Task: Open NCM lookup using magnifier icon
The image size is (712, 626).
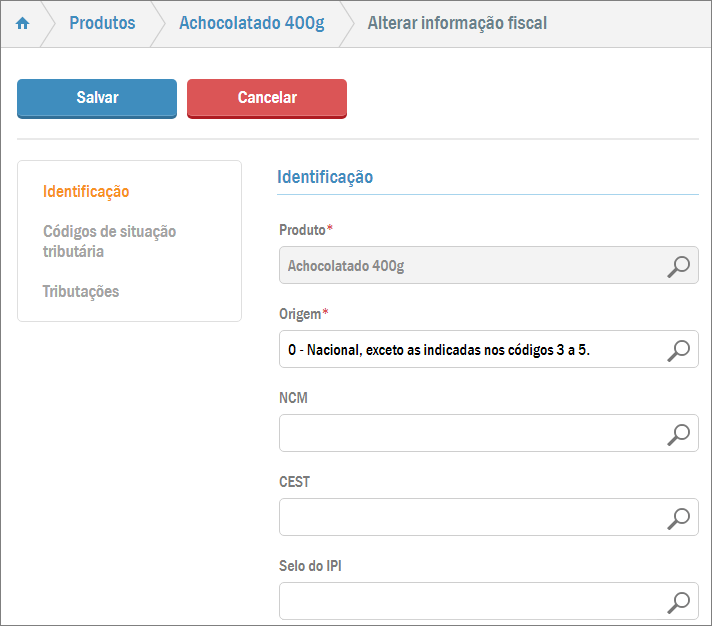Action: point(678,434)
